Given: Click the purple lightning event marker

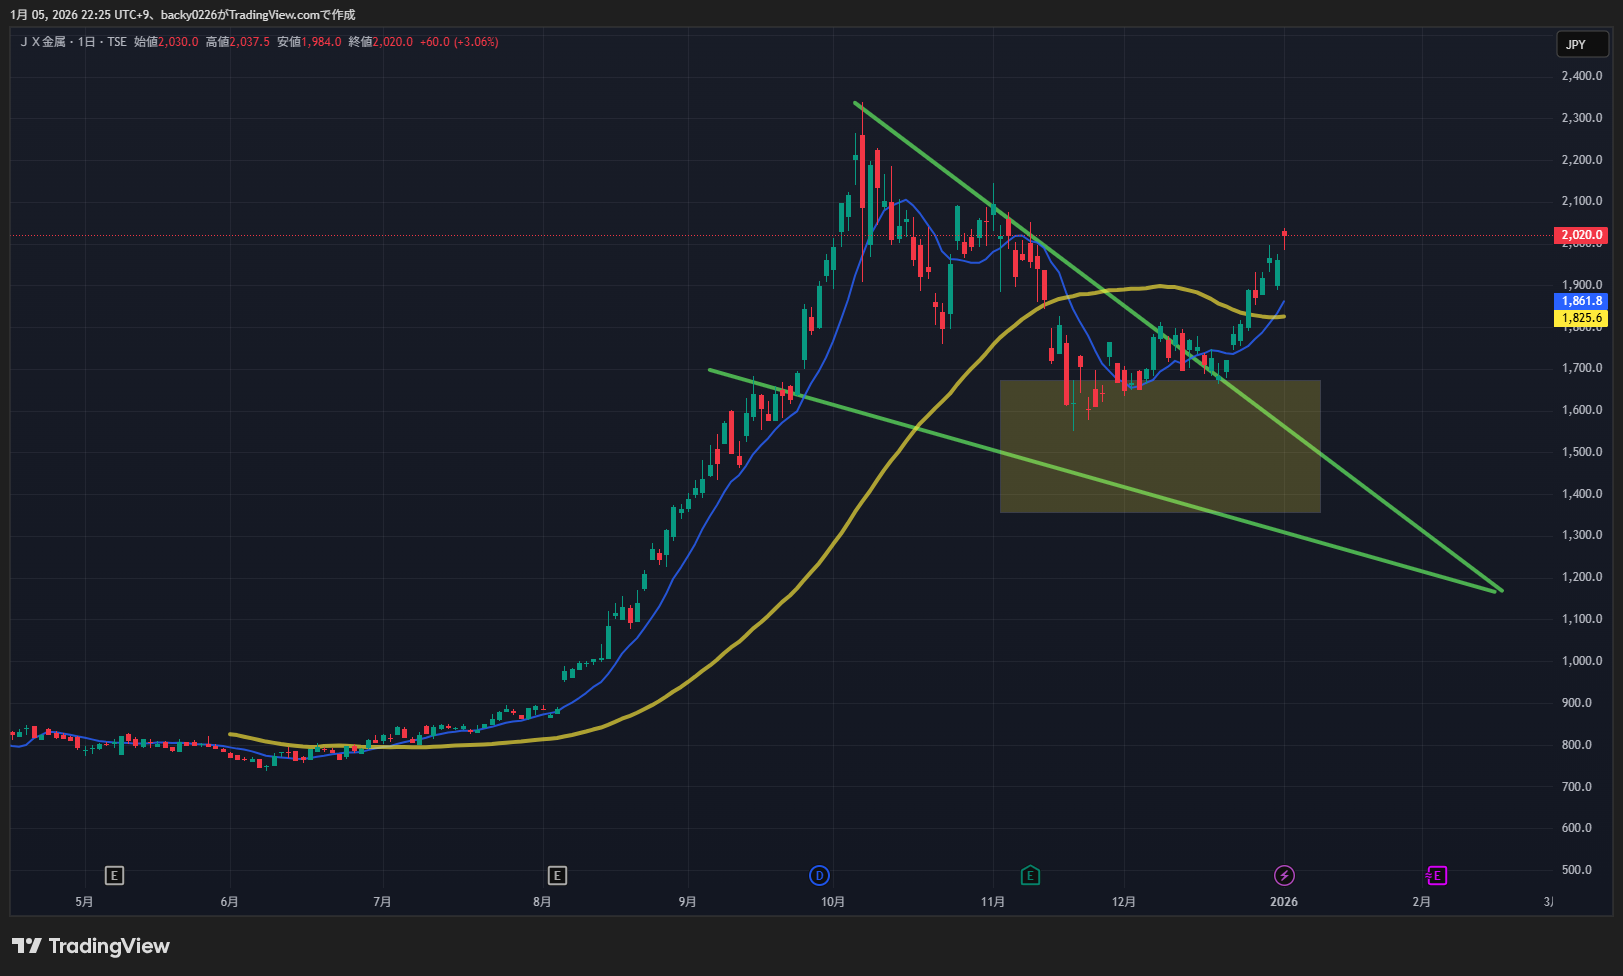Looking at the screenshot, I should [1284, 876].
